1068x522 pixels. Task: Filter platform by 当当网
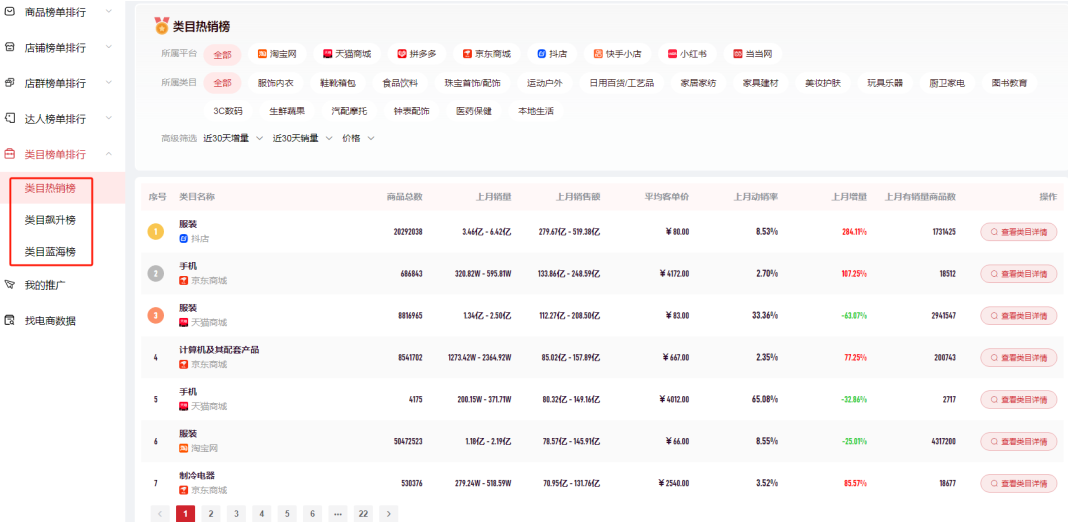click(753, 54)
